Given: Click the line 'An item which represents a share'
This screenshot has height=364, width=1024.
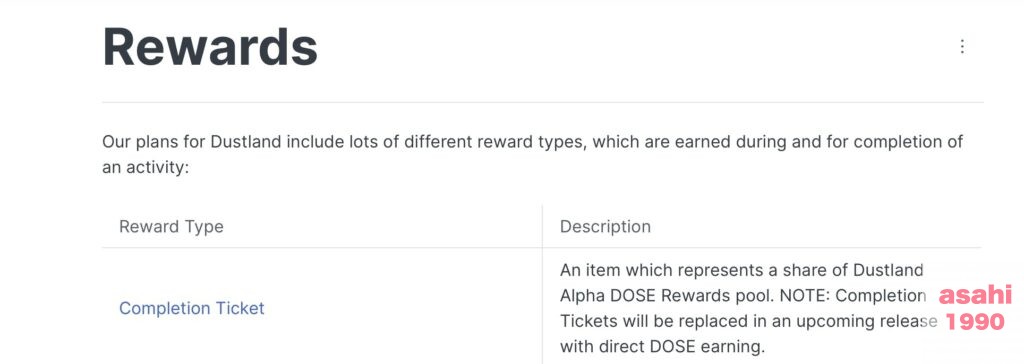Looking at the screenshot, I should pos(742,270).
